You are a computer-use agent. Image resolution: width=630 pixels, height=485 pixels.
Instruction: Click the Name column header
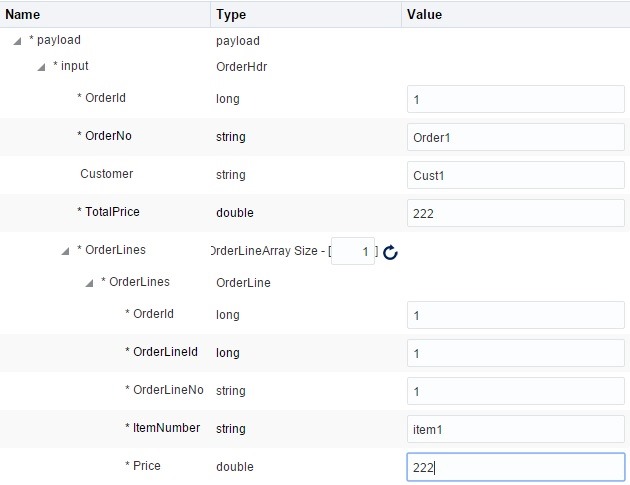23,15
